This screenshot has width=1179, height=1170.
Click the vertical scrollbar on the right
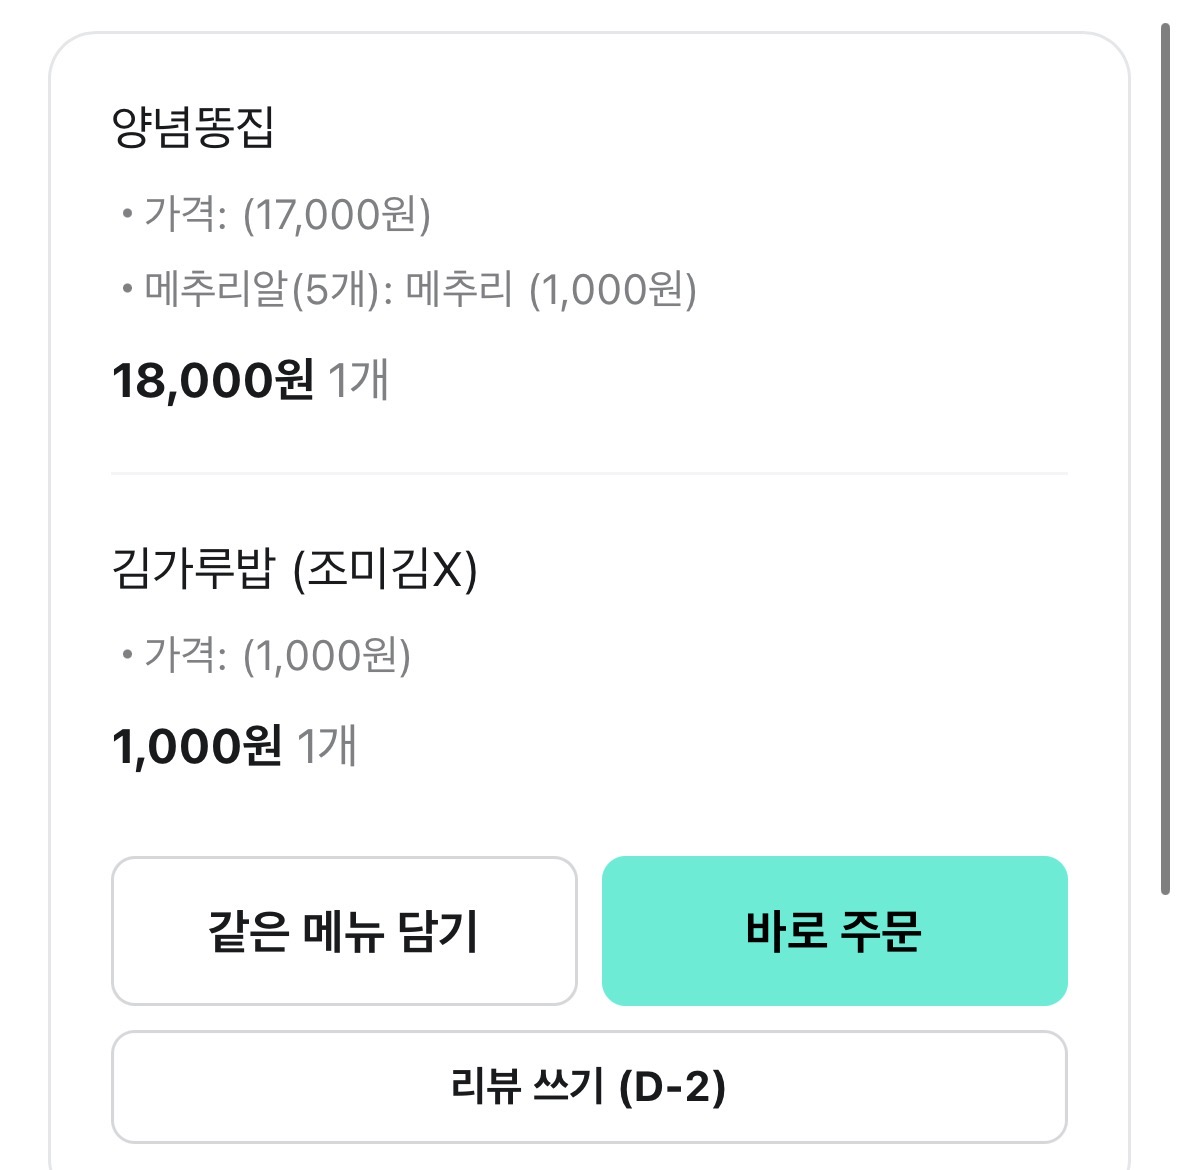tap(1165, 460)
